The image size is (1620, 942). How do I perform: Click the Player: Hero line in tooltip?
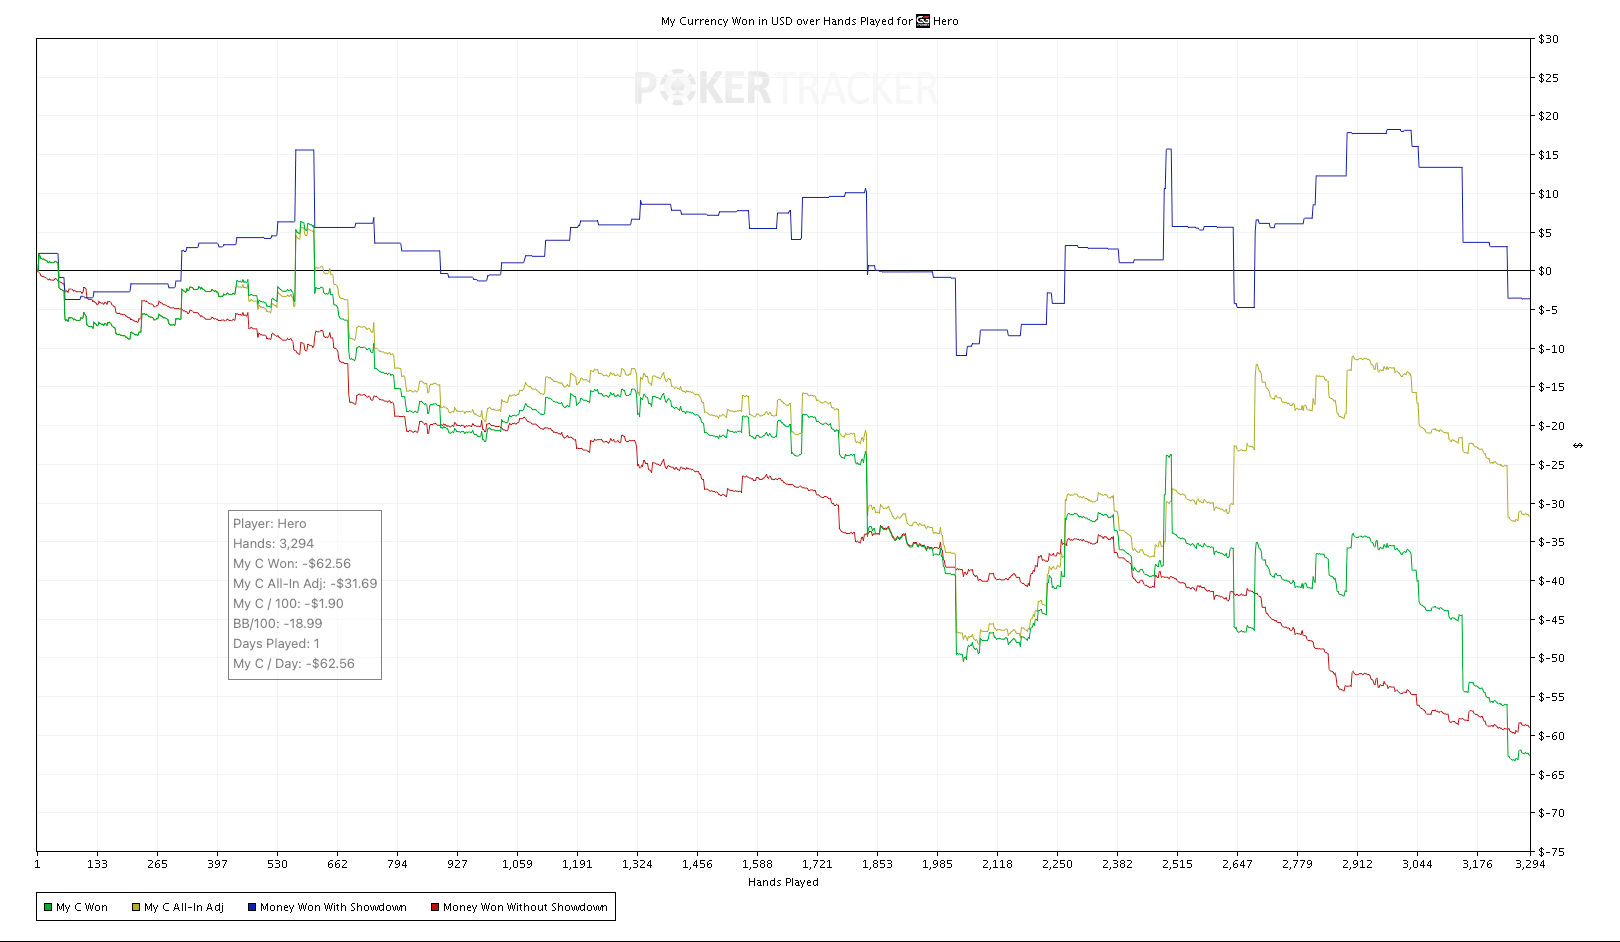point(270,524)
